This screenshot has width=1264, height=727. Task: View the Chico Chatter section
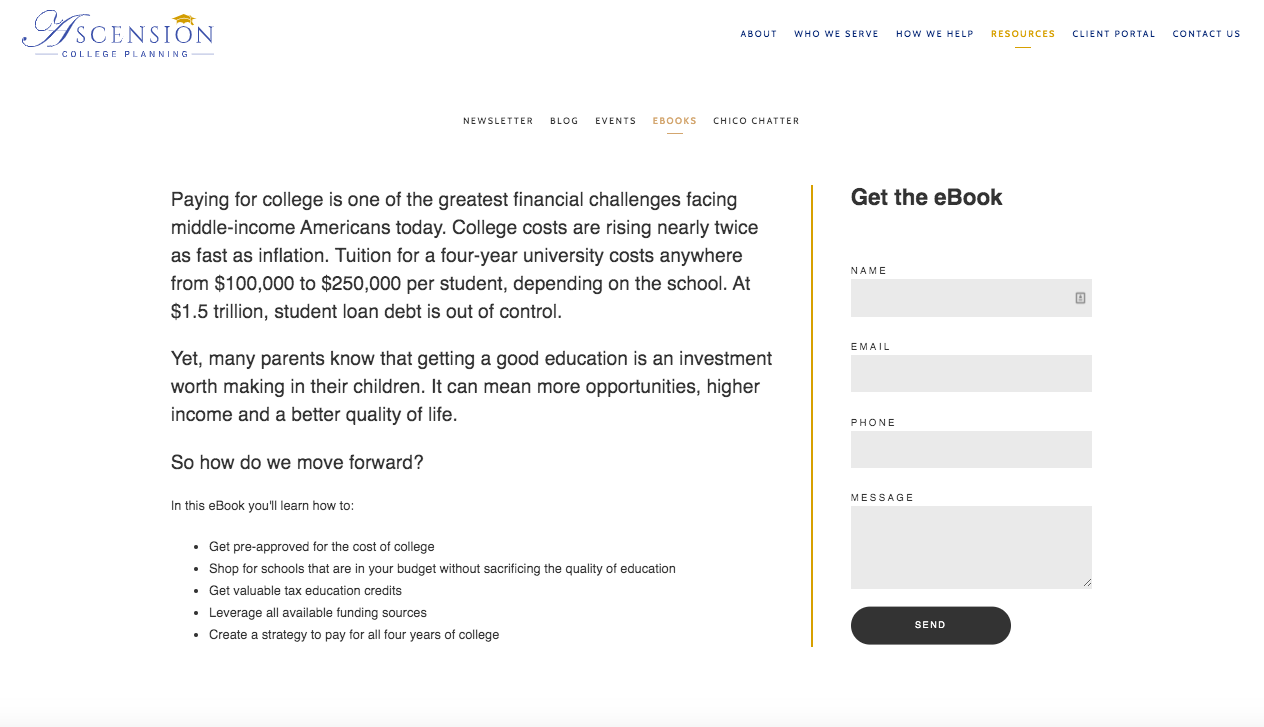[756, 121]
